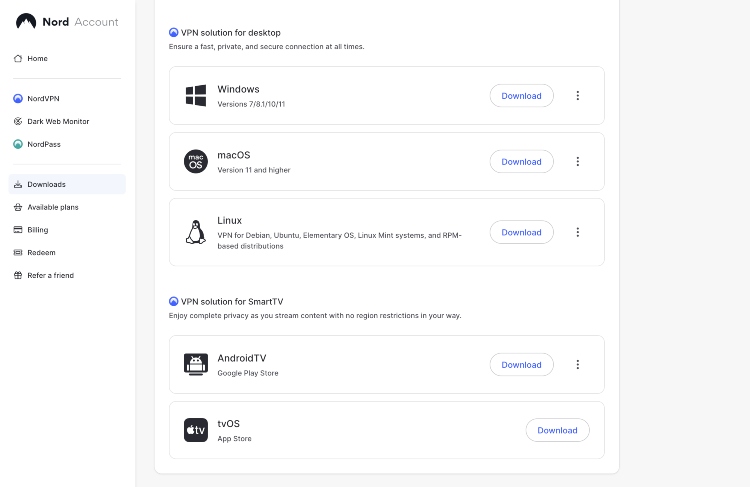The height and width of the screenshot is (487, 750).
Task: Click the Windows logo icon
Action: pyautogui.click(x=196, y=96)
